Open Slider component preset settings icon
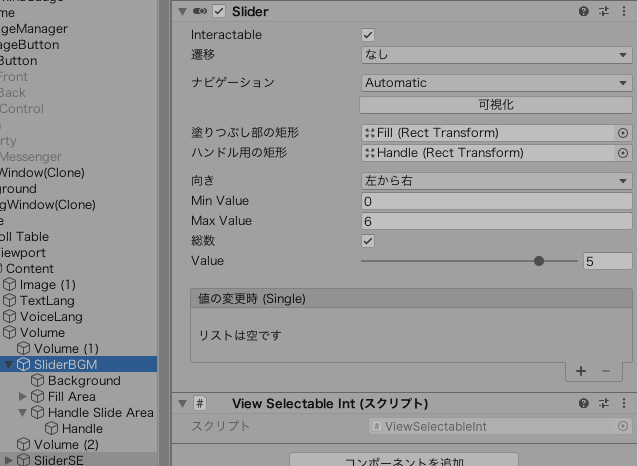This screenshot has height=466, width=637. [x=604, y=11]
